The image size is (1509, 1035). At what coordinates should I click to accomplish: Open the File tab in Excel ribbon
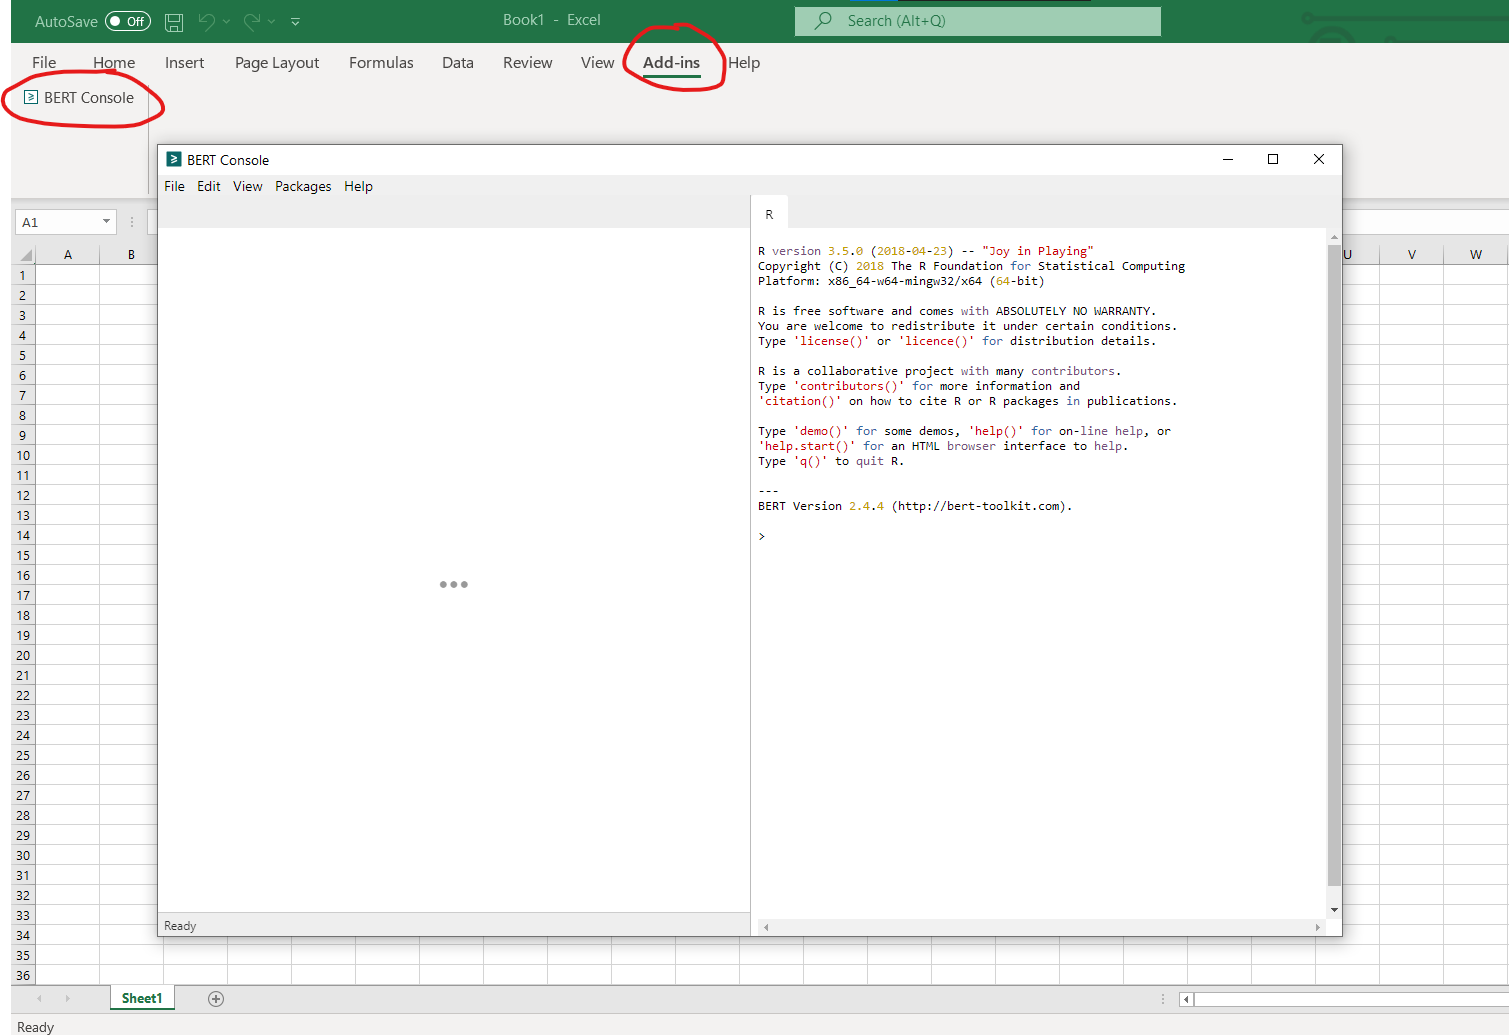(x=44, y=62)
